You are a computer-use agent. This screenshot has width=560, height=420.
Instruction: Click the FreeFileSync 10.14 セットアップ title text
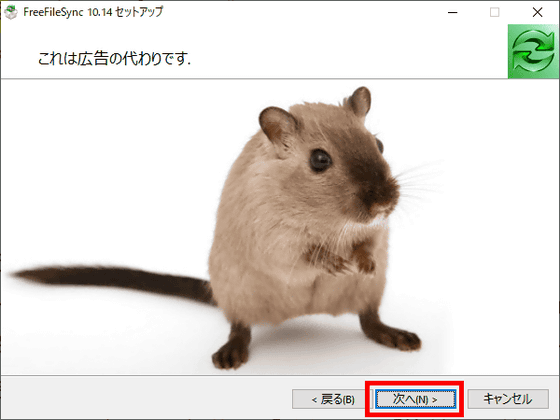click(x=93, y=12)
